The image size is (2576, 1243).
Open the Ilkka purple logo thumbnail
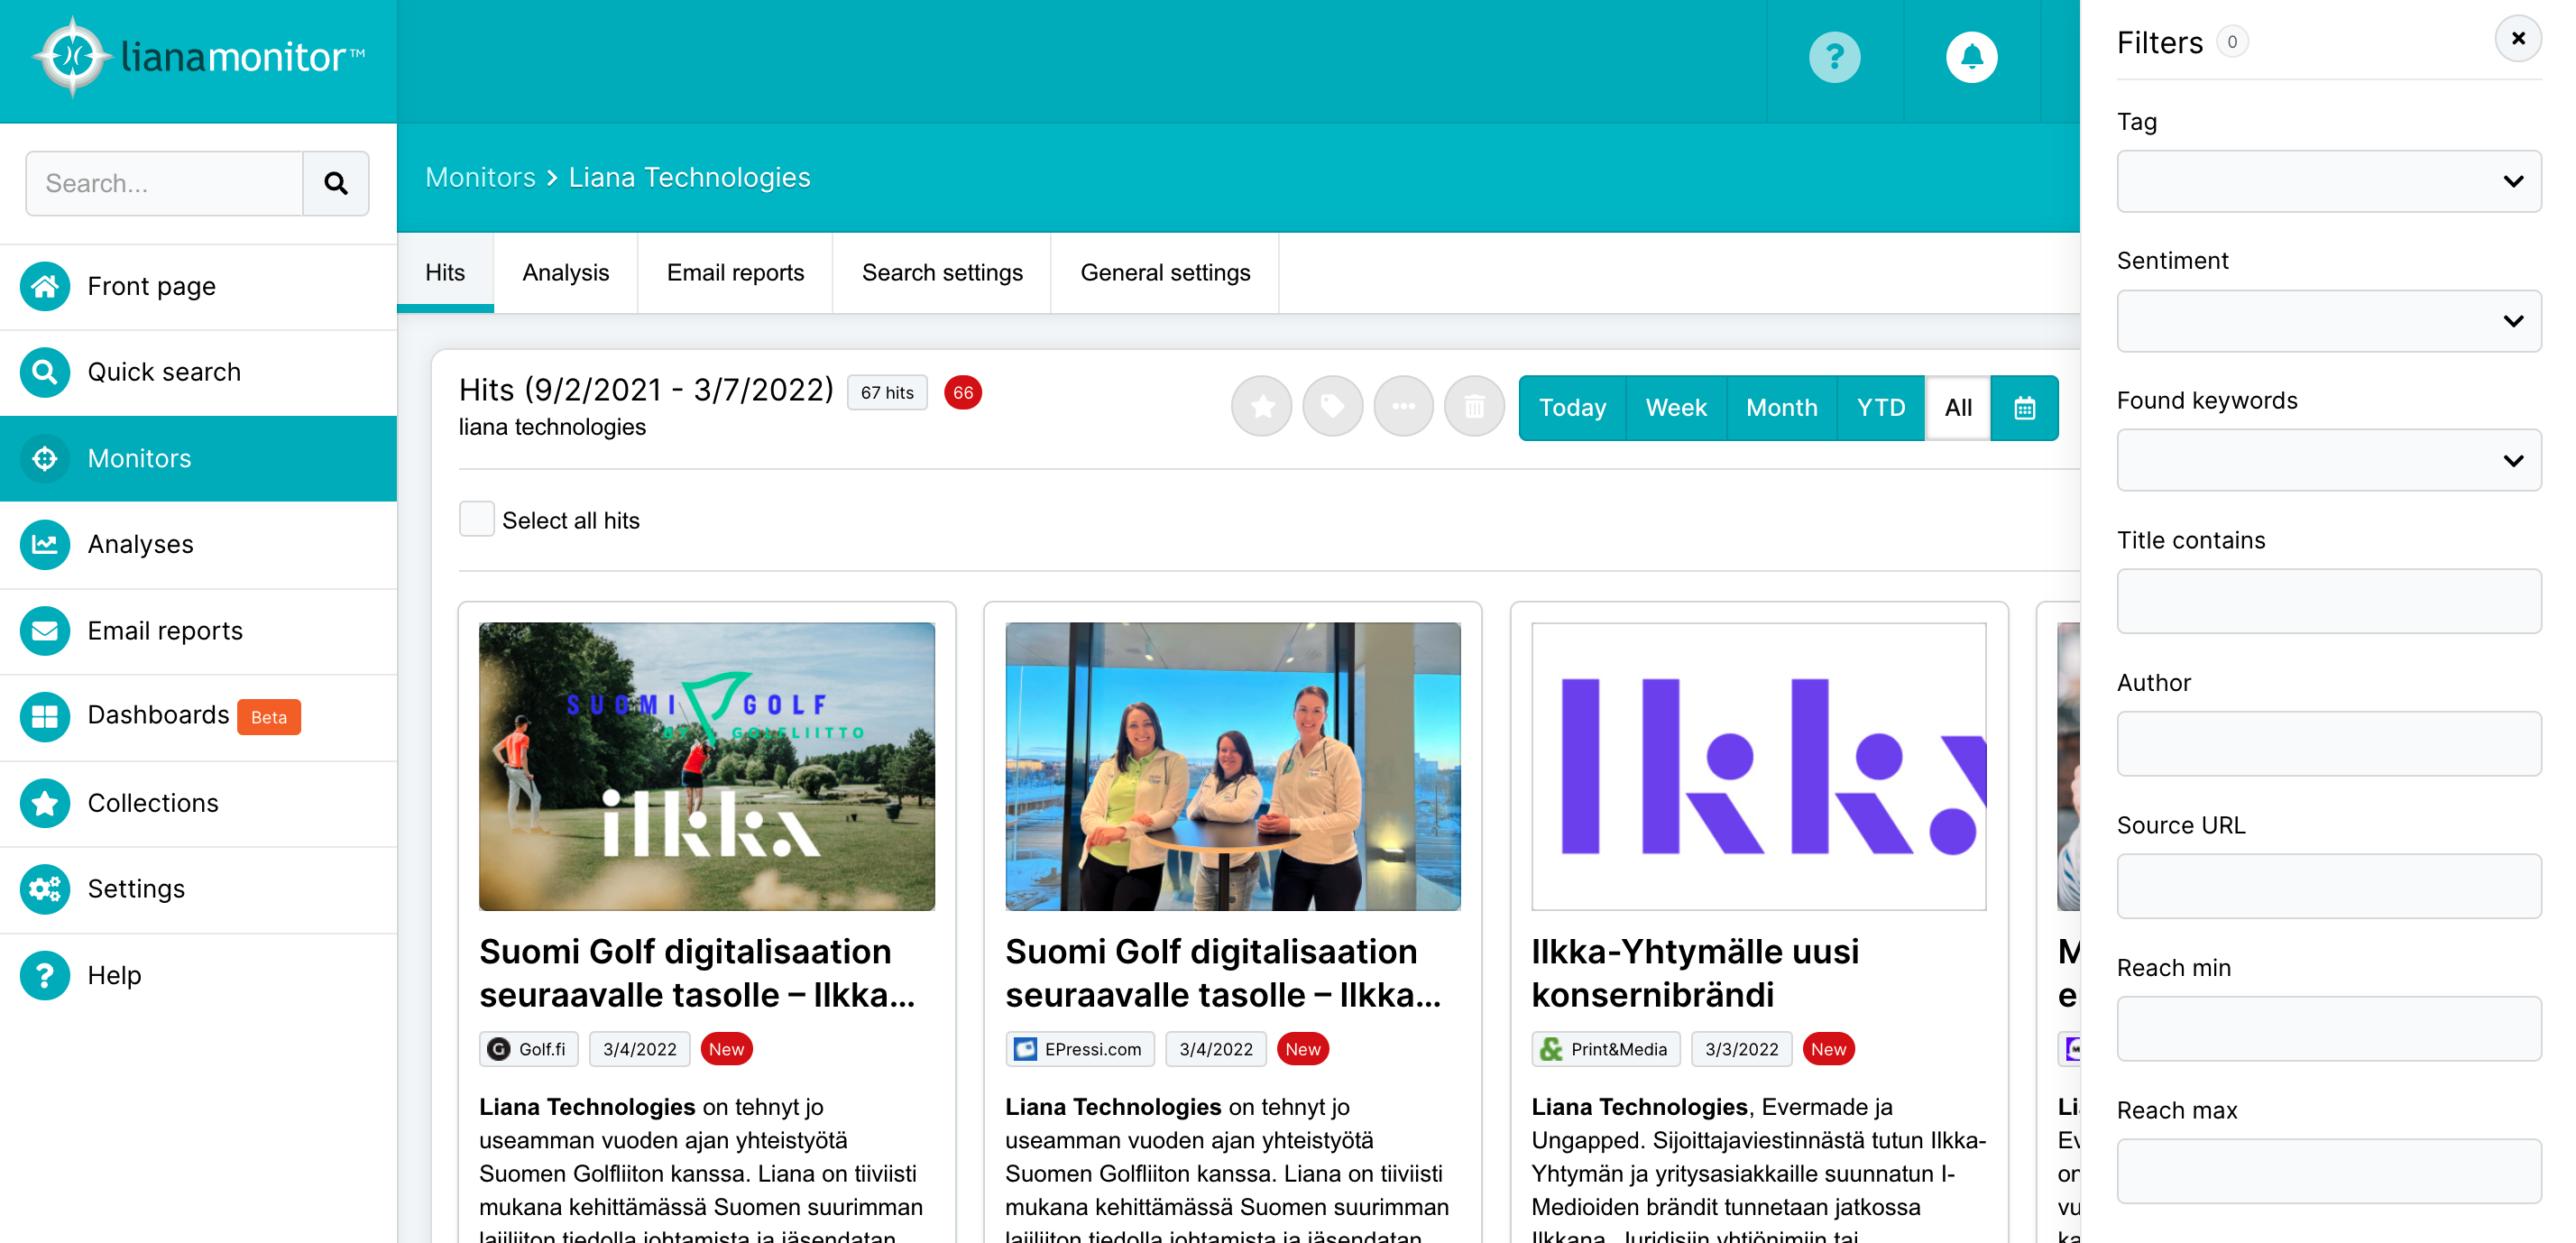click(x=1758, y=766)
